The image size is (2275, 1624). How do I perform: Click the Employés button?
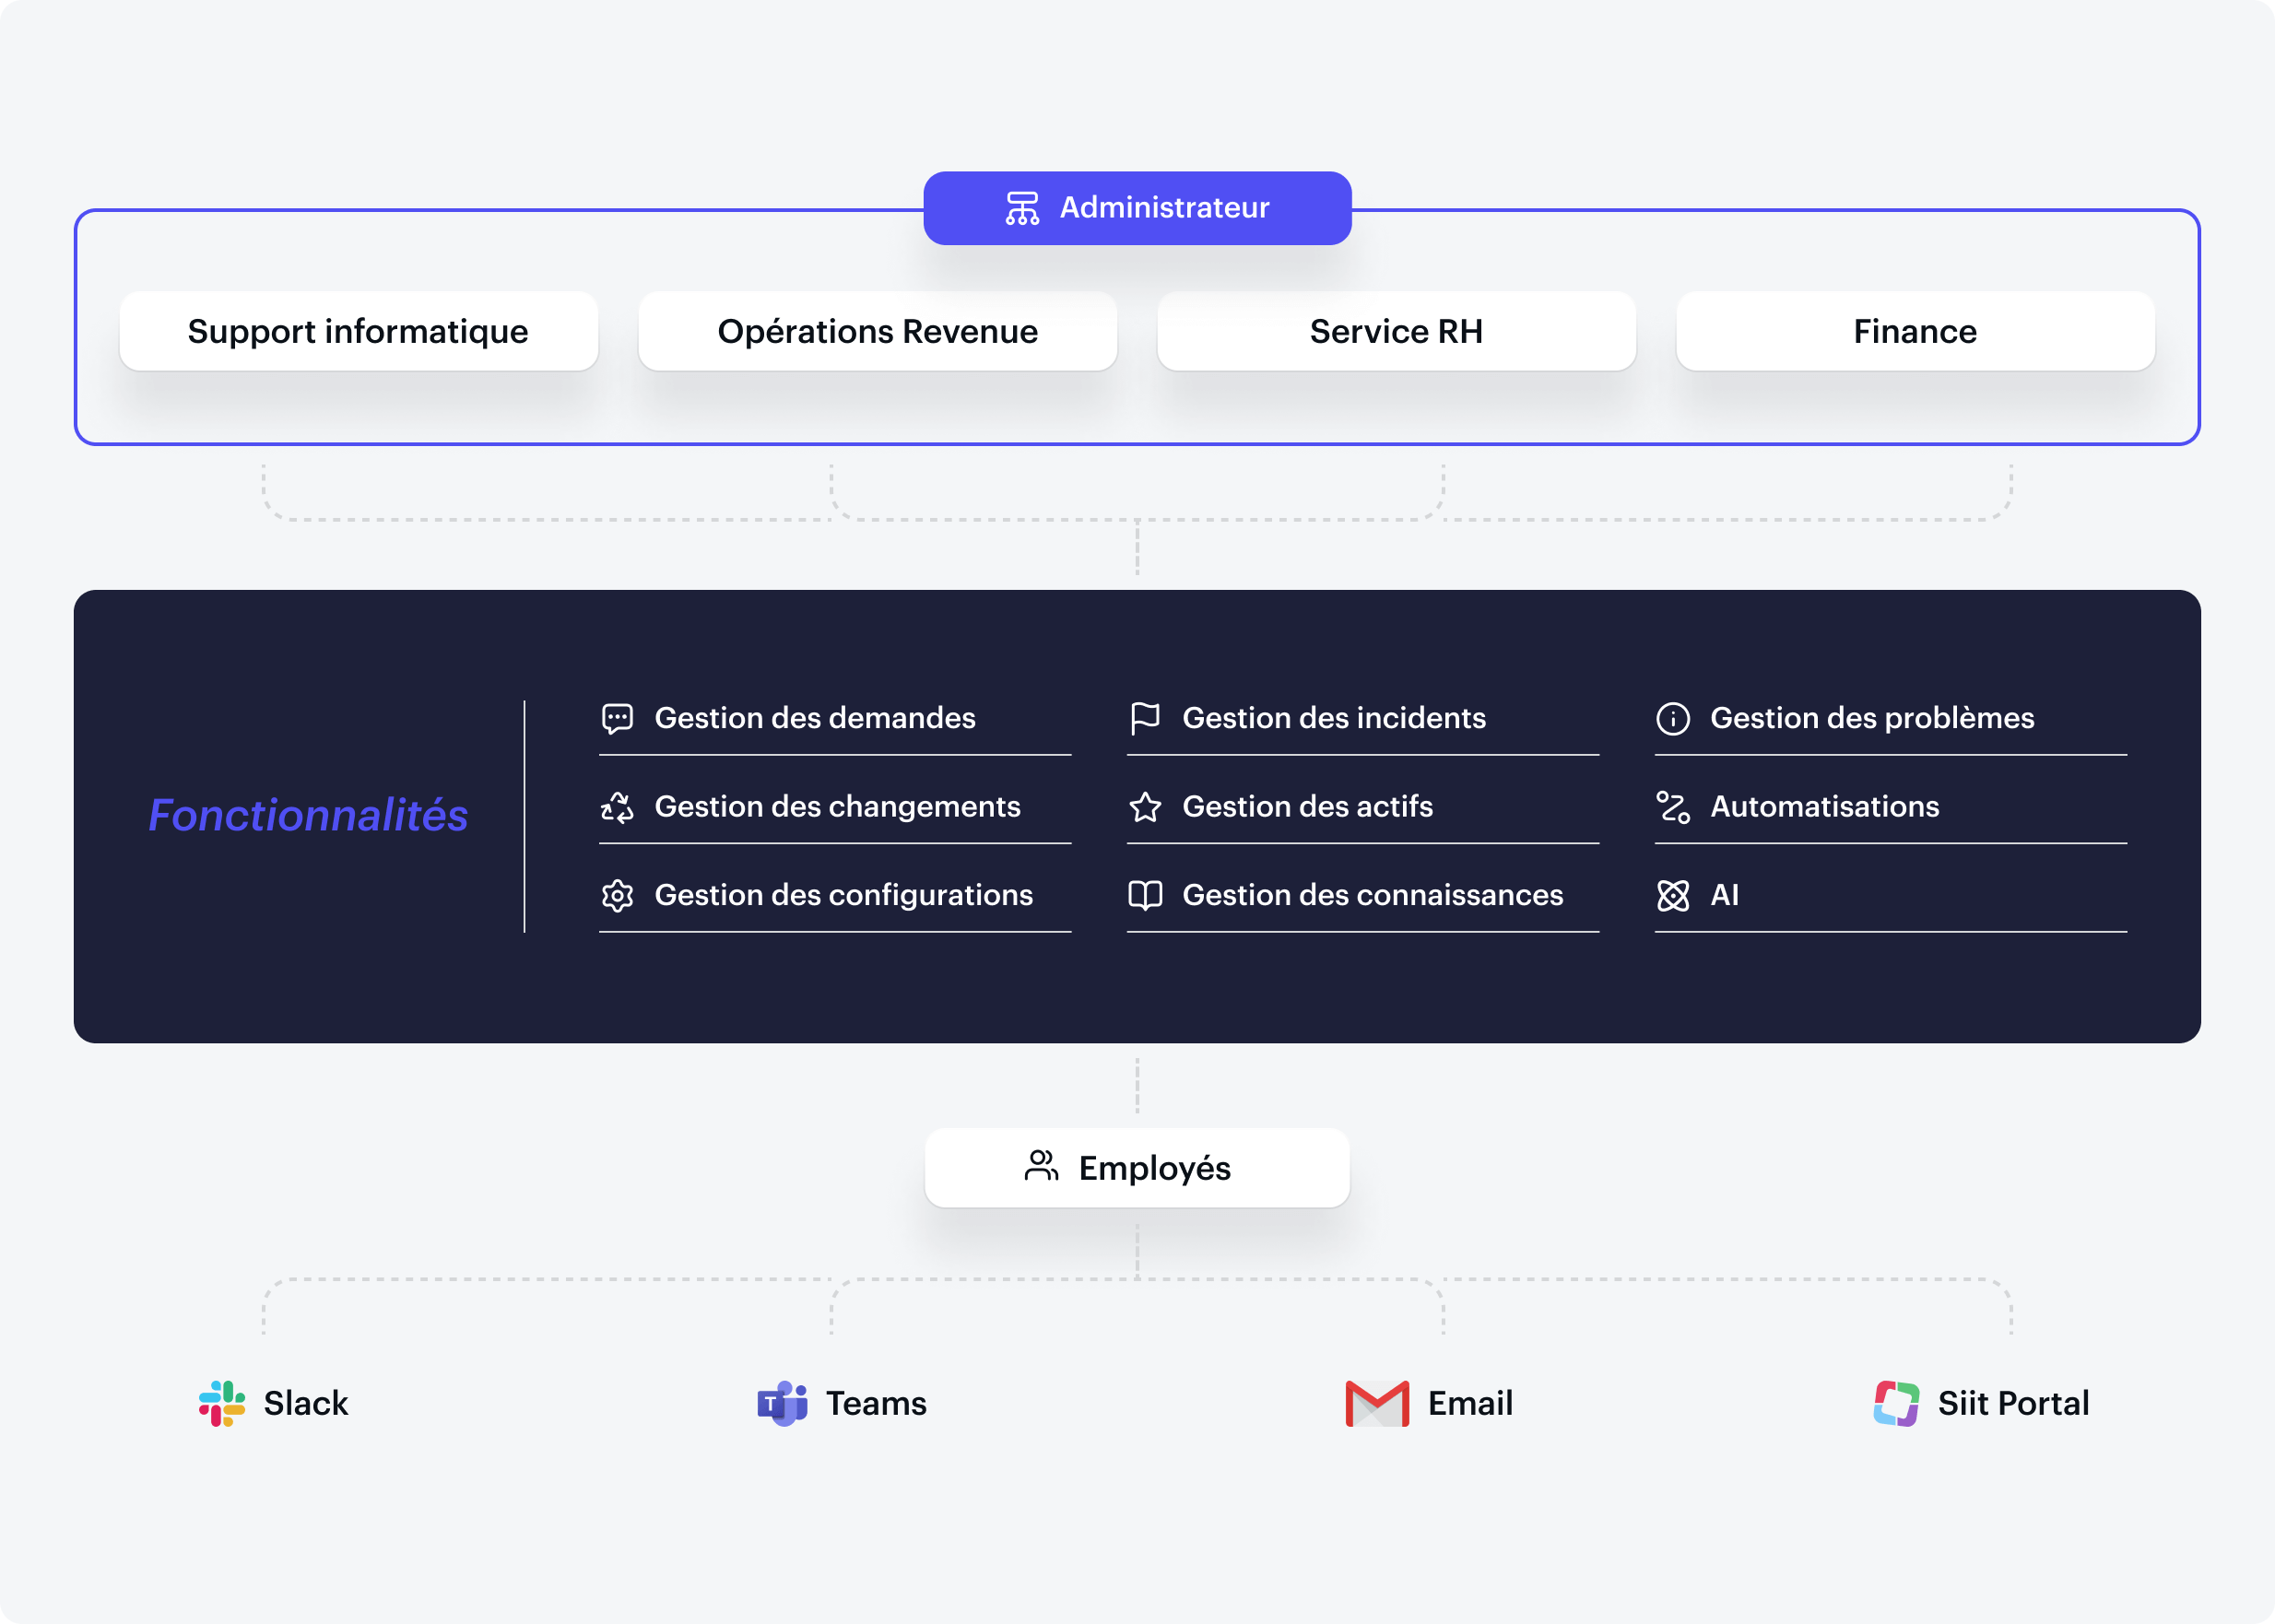1137,1167
